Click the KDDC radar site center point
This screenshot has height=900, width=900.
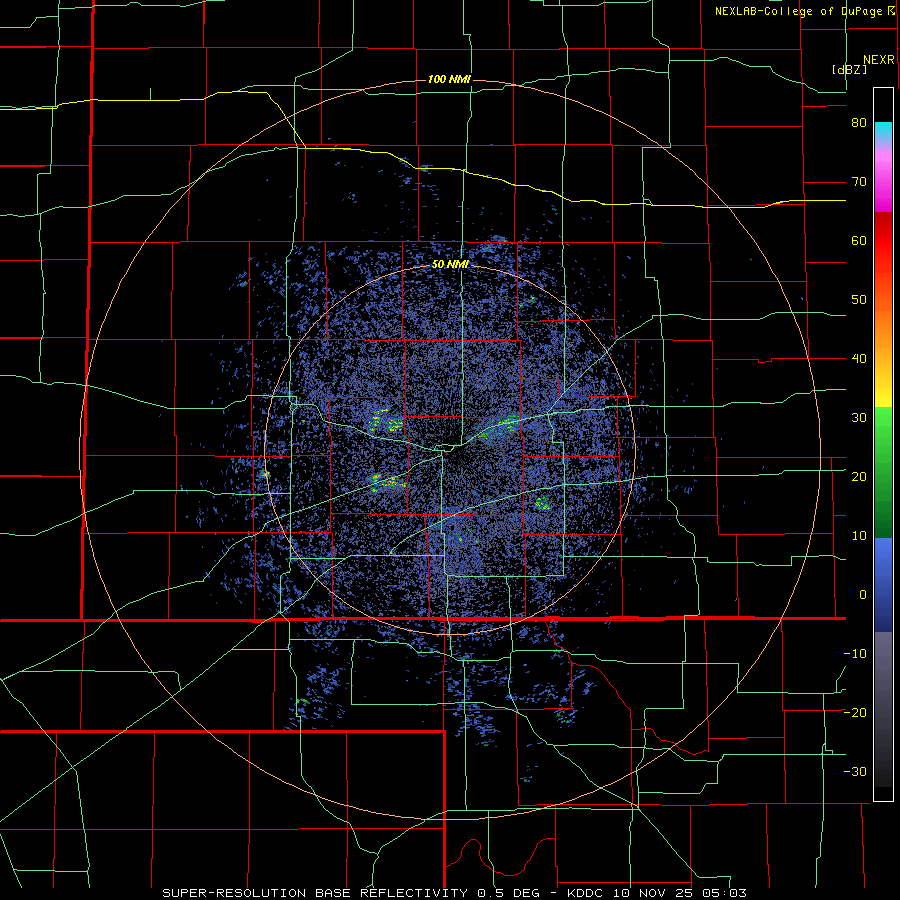(450, 450)
